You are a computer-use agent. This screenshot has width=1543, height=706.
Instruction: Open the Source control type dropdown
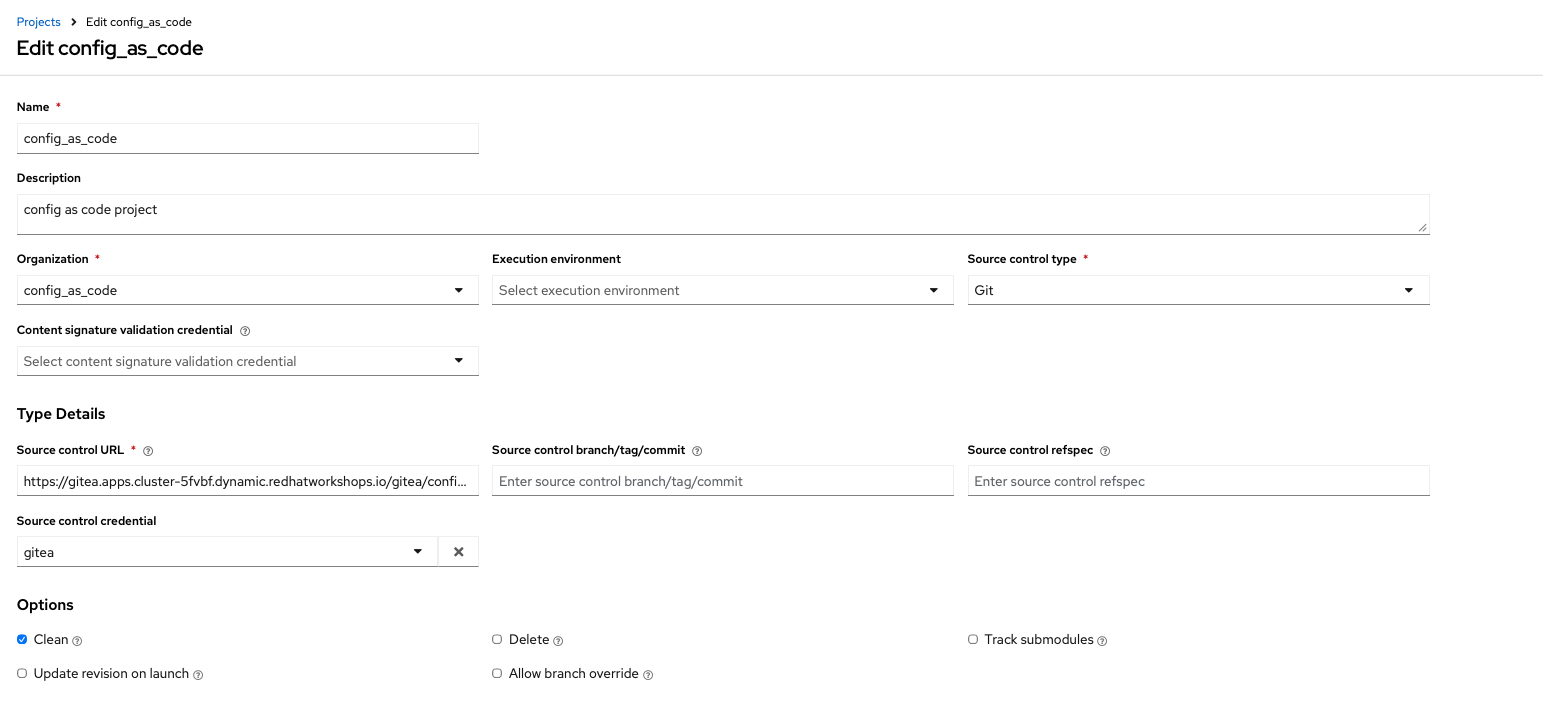(1198, 290)
